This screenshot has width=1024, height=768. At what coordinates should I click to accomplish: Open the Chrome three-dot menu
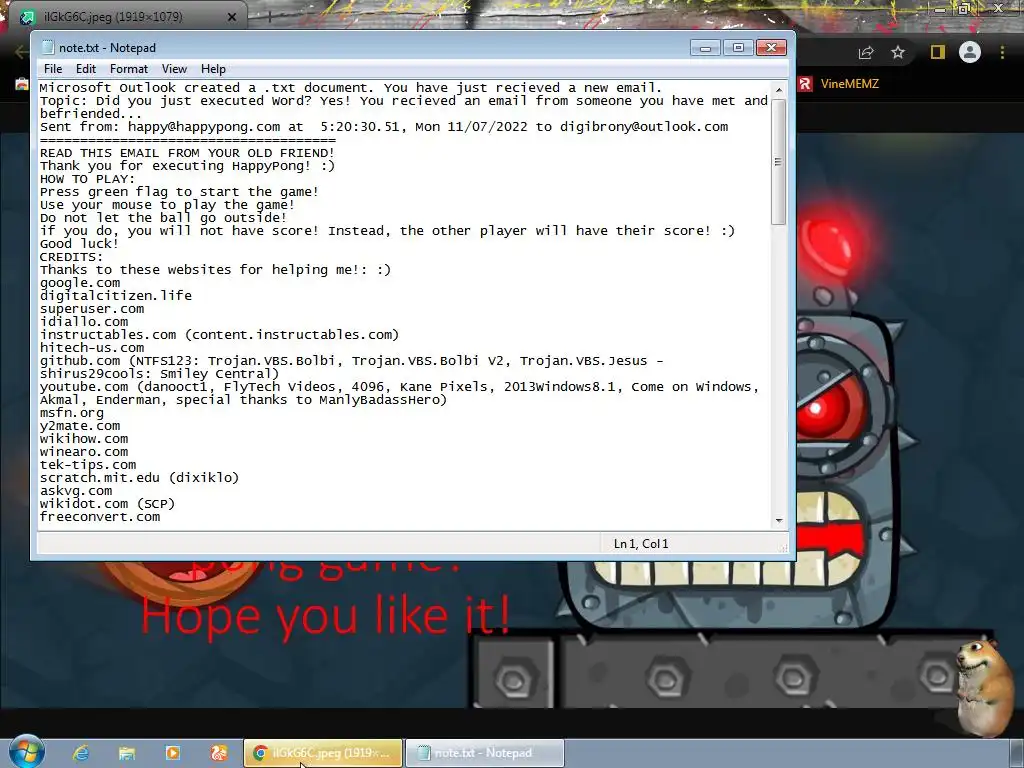(1002, 52)
